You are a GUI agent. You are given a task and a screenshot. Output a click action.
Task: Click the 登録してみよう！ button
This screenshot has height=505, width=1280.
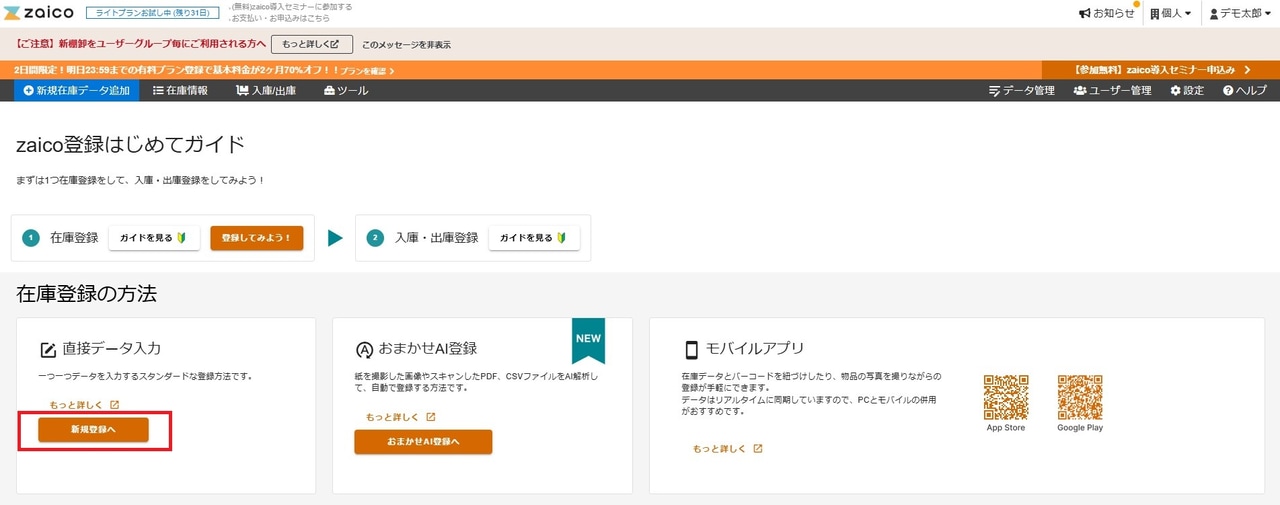256,238
